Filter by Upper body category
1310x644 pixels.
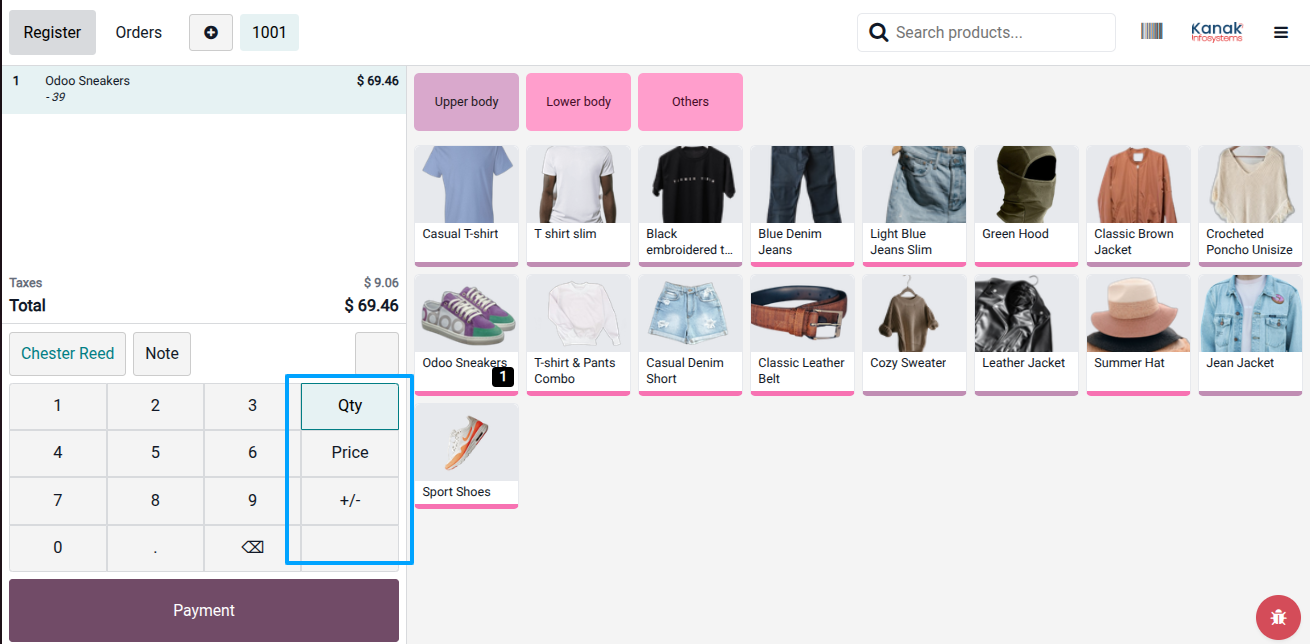tap(467, 102)
